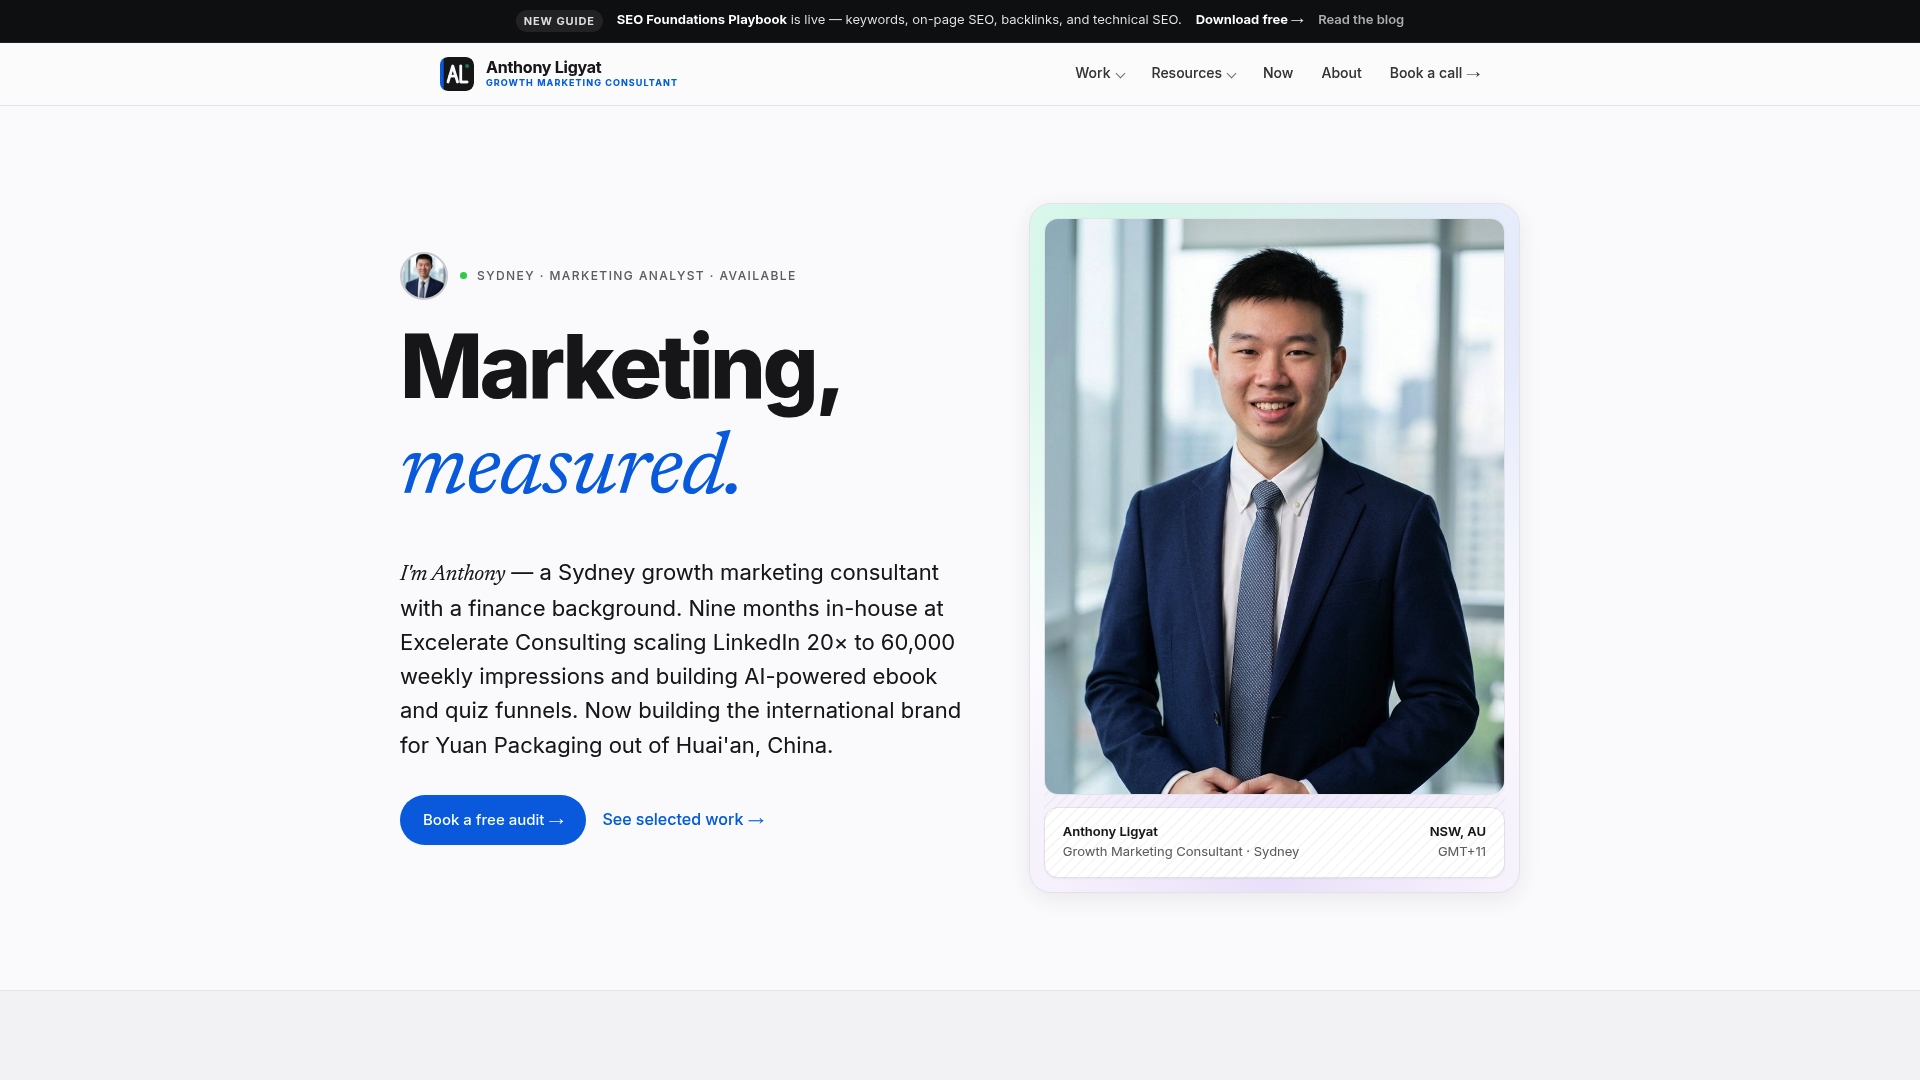Go to the Now page

coord(1277,73)
